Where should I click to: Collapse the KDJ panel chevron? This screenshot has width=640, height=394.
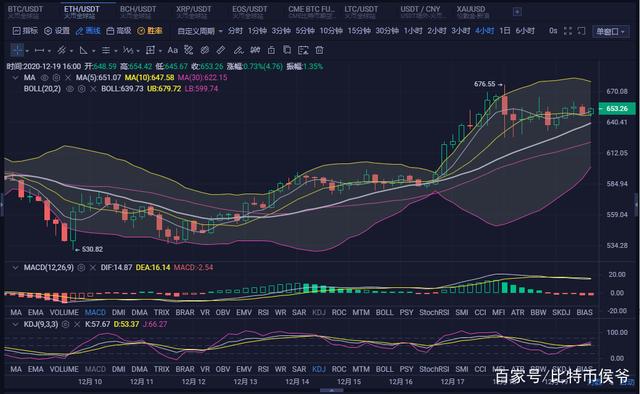coord(16,324)
